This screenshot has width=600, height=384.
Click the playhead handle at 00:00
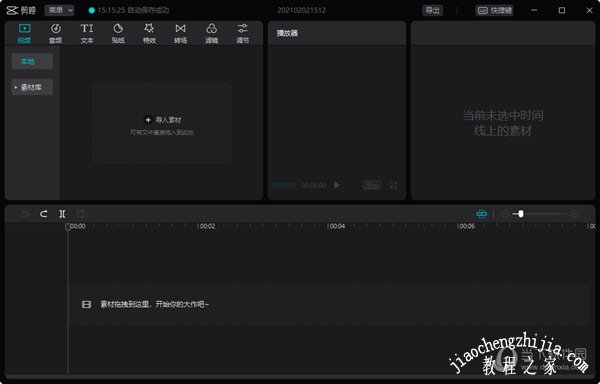68,227
